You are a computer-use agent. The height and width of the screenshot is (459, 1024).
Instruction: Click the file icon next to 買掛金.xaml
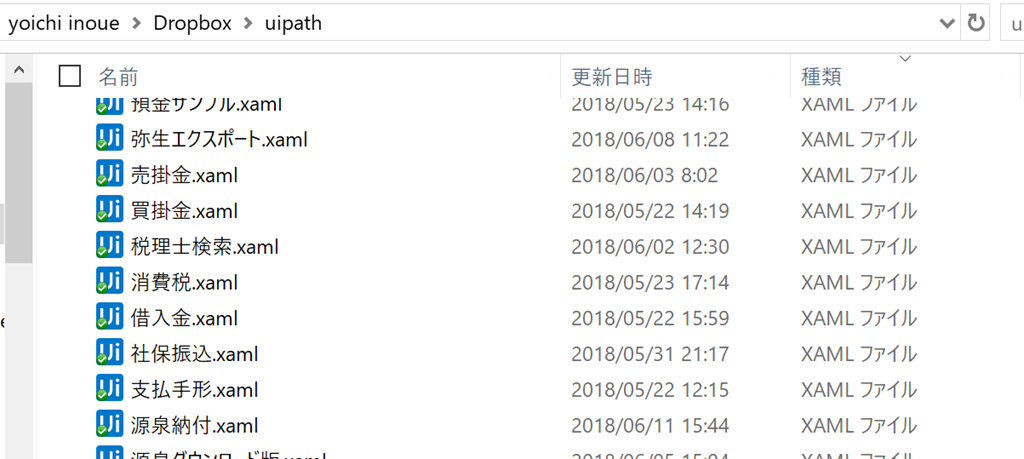click(109, 211)
